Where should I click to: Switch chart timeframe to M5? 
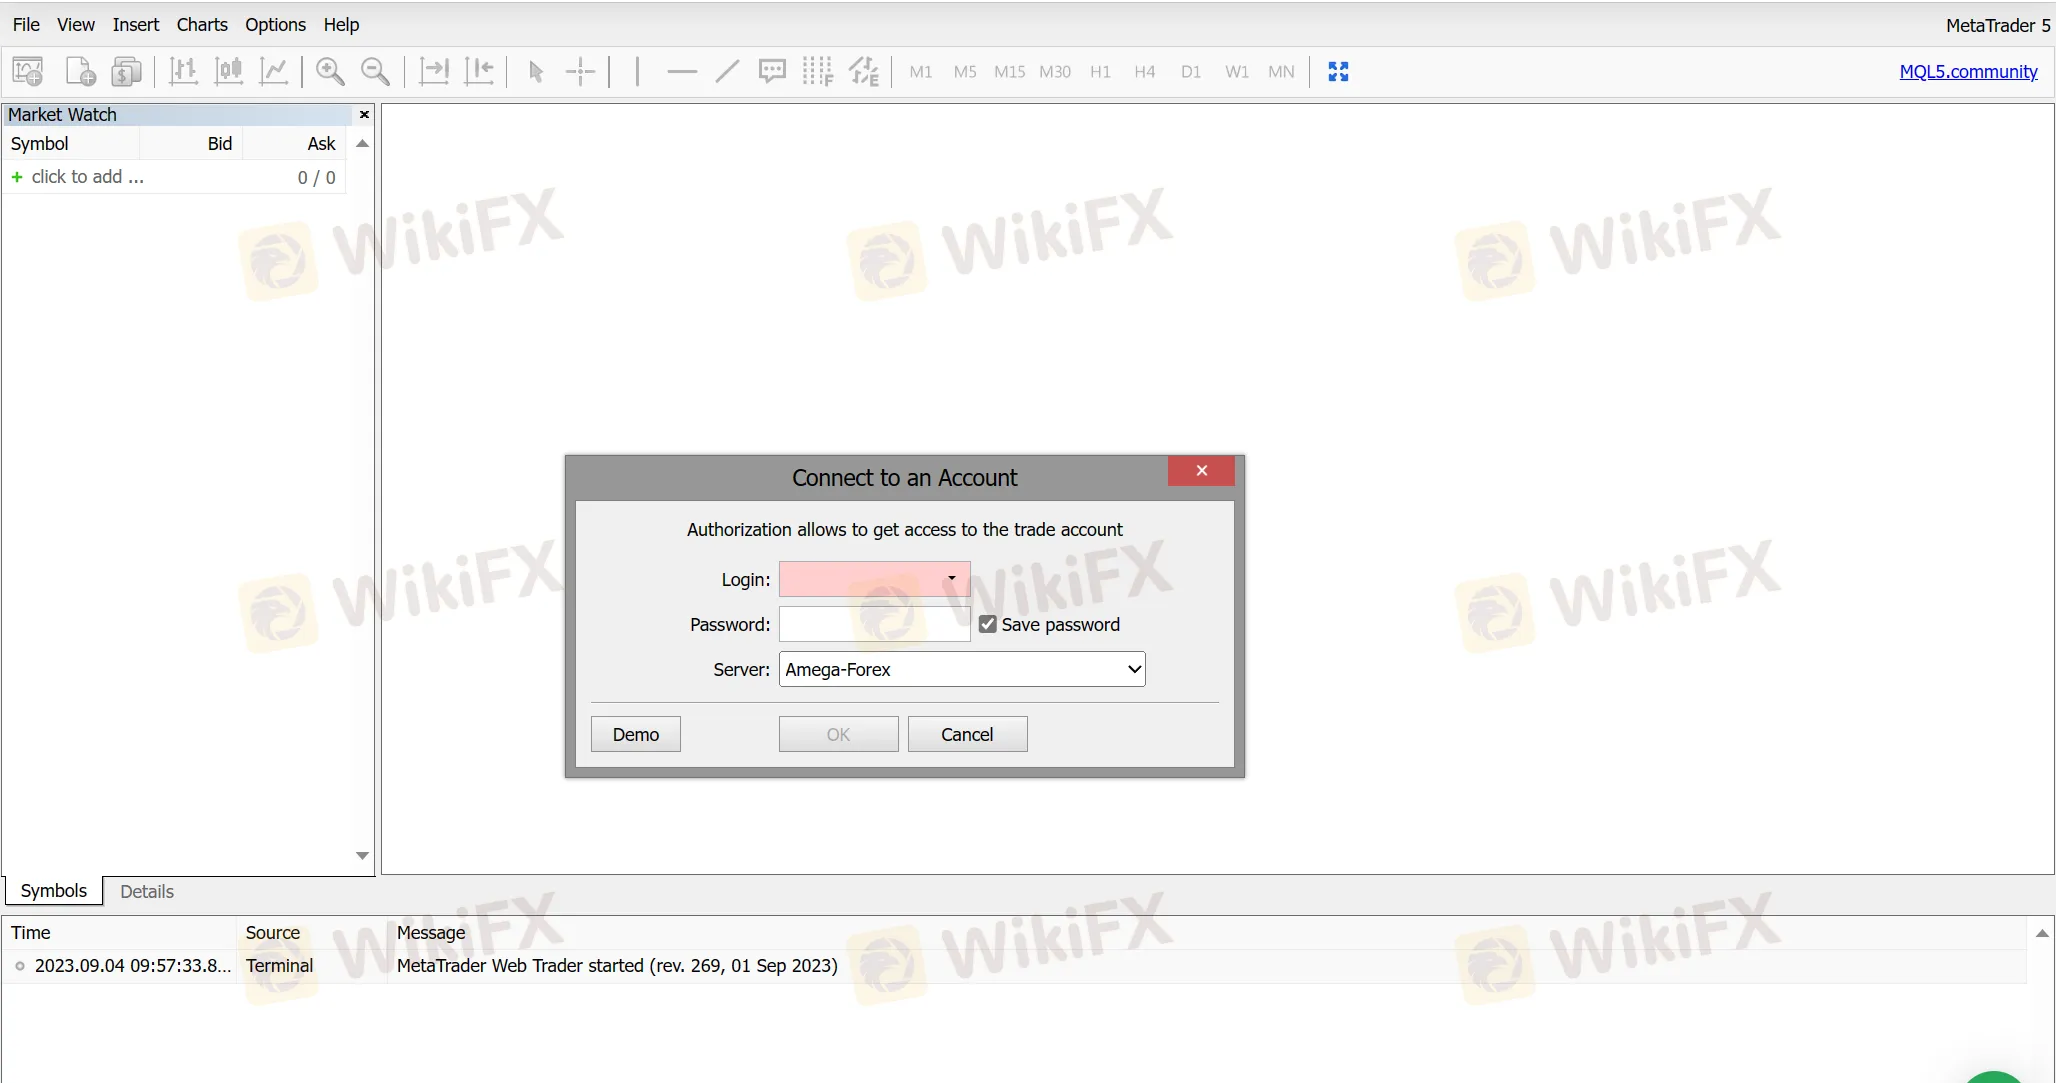[965, 72]
